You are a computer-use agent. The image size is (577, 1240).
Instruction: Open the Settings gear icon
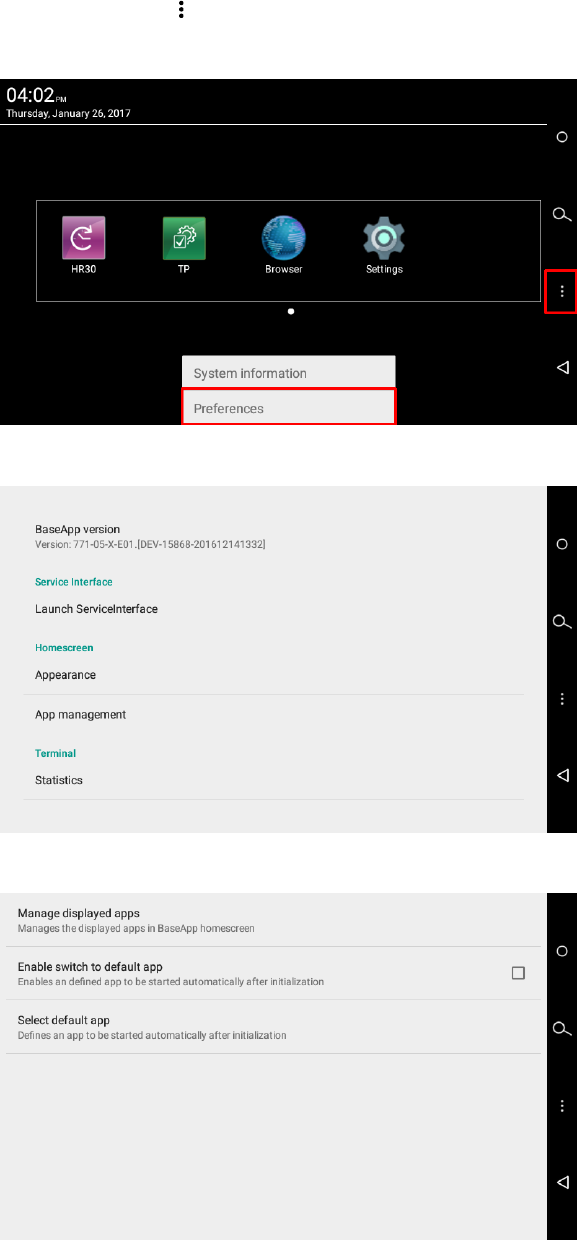384,238
